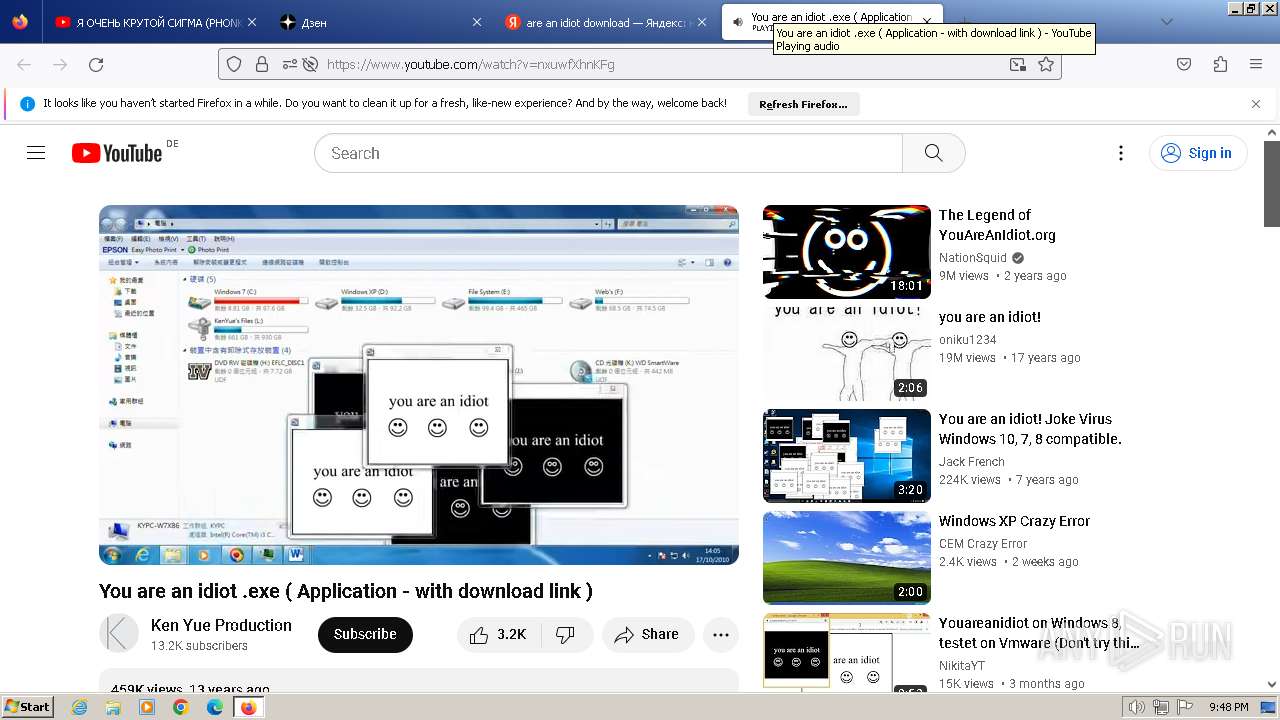Open the Joke Virus Windows 10 video thumbnail

847,456
